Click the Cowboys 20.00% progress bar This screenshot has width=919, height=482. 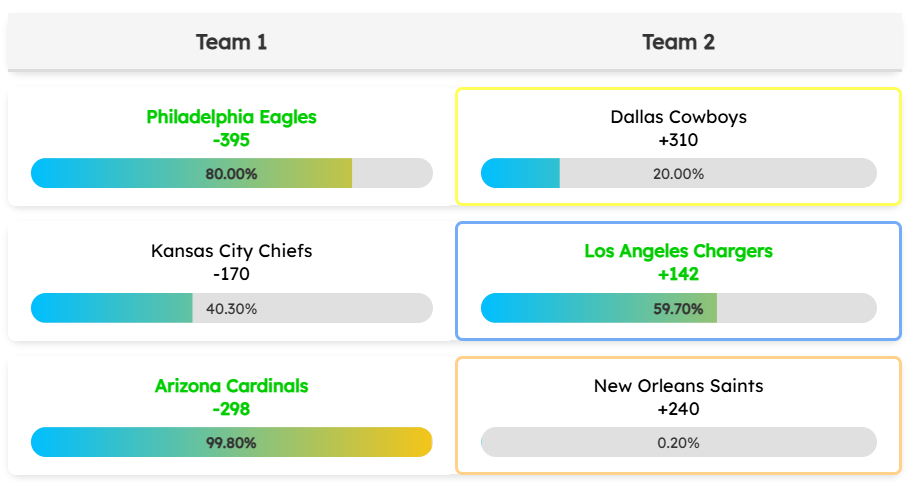678,173
